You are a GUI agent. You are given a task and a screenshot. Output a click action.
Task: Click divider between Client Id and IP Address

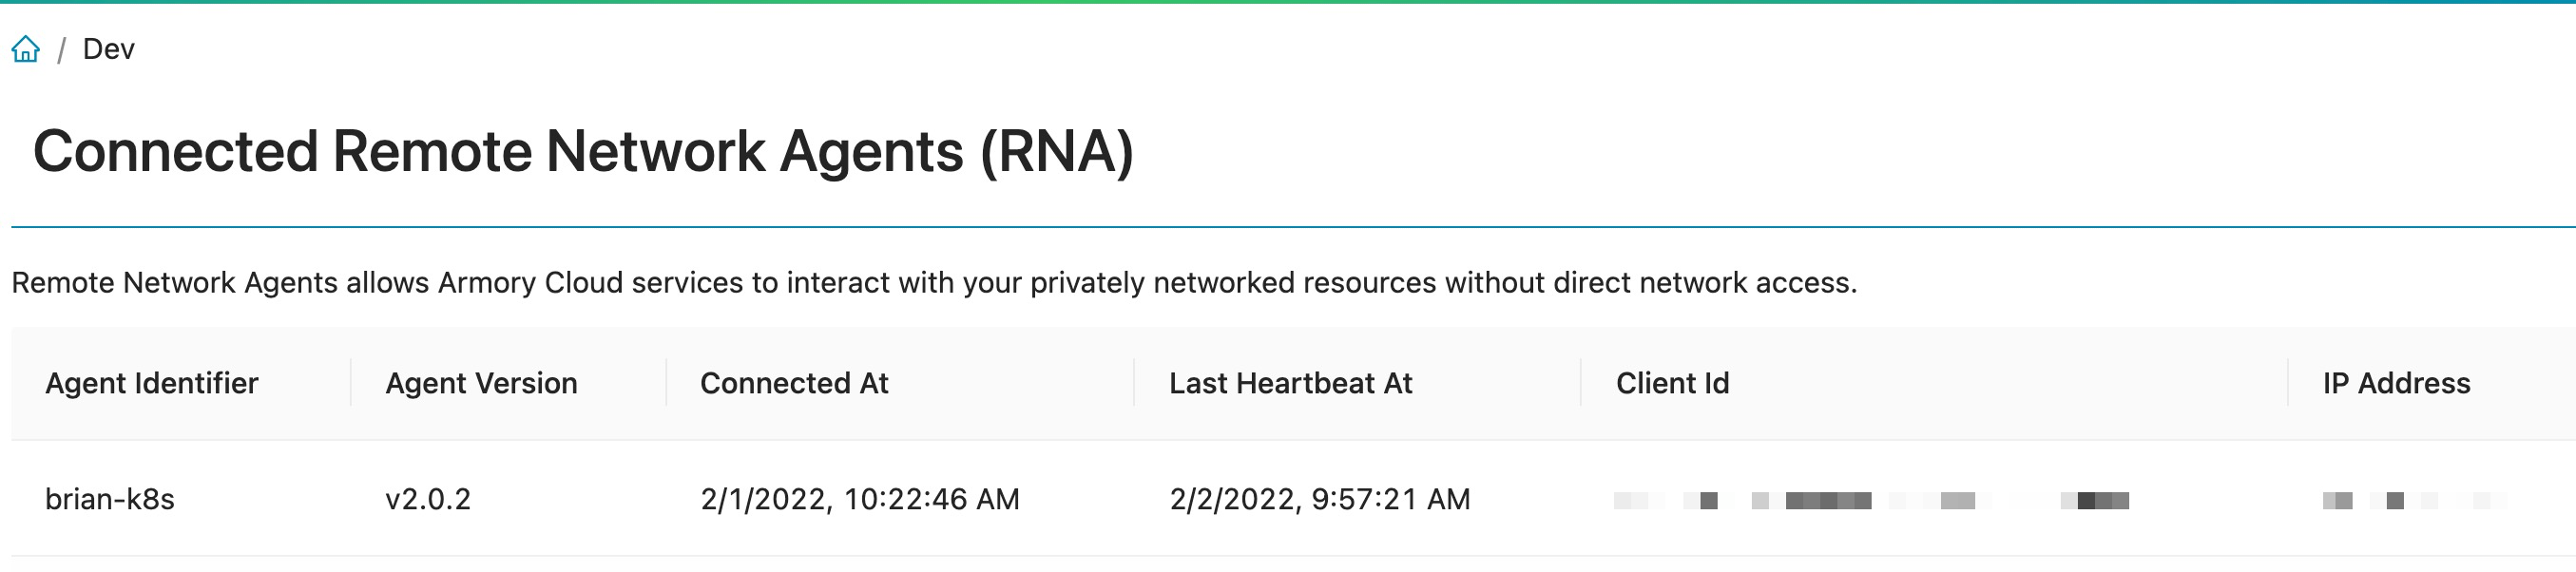tap(2288, 383)
